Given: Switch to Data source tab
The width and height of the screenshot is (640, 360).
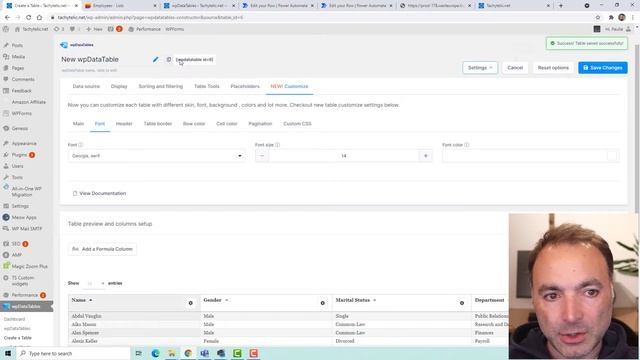Looking at the screenshot, I should (86, 87).
